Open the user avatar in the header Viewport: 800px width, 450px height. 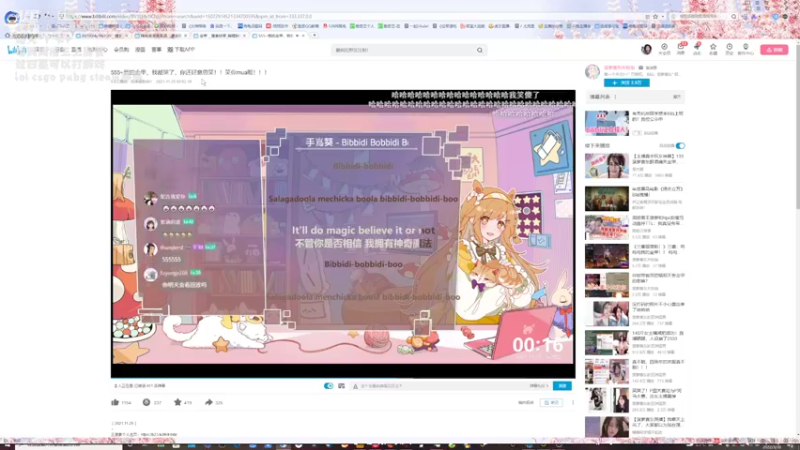[646, 49]
